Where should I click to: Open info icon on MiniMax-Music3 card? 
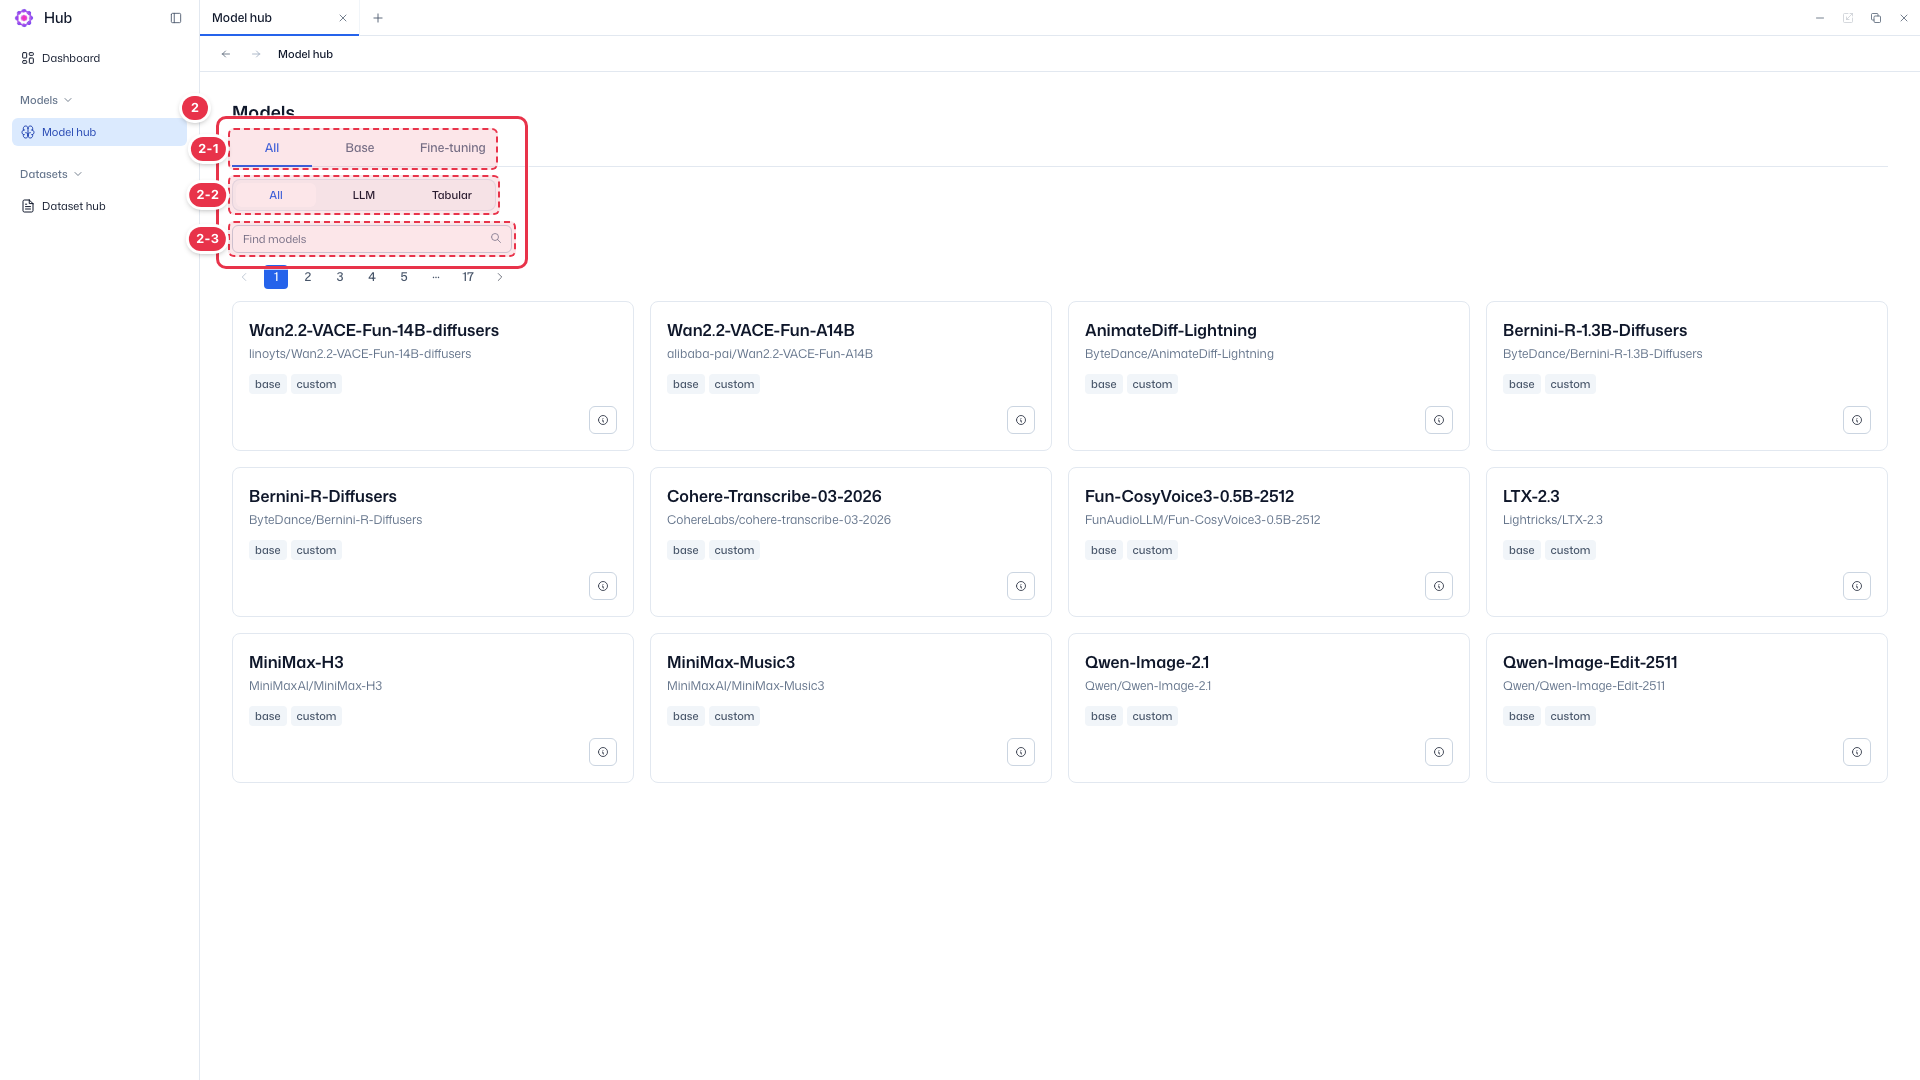(x=1021, y=752)
